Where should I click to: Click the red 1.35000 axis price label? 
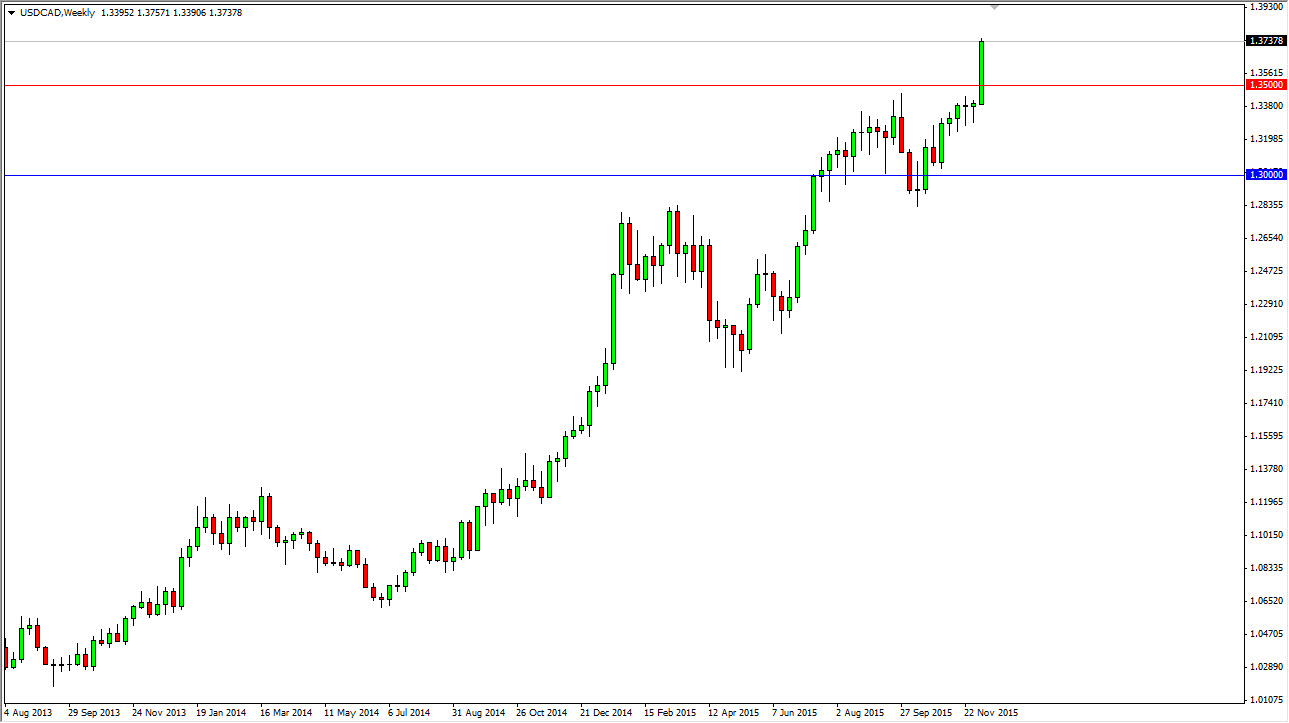1266,84
